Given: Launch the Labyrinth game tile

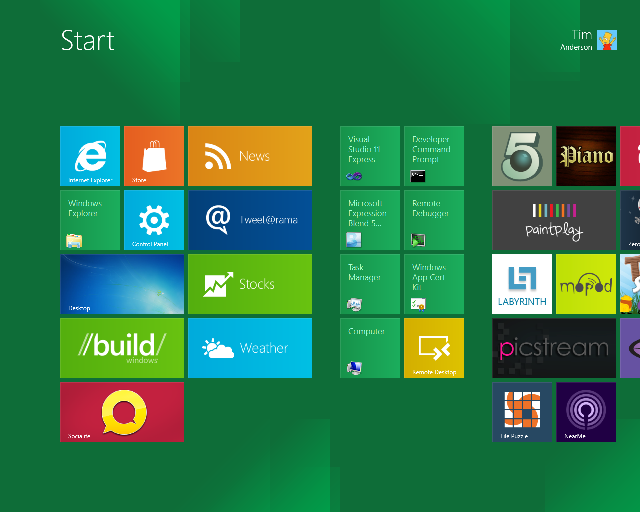Looking at the screenshot, I should coord(522,284).
